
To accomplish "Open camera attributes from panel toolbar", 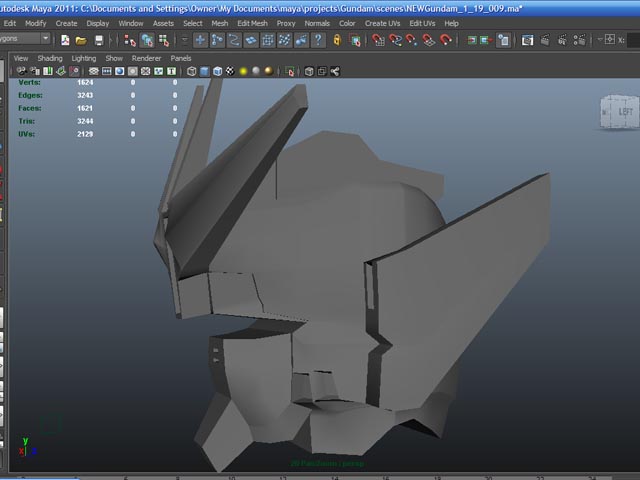I will point(35,71).
